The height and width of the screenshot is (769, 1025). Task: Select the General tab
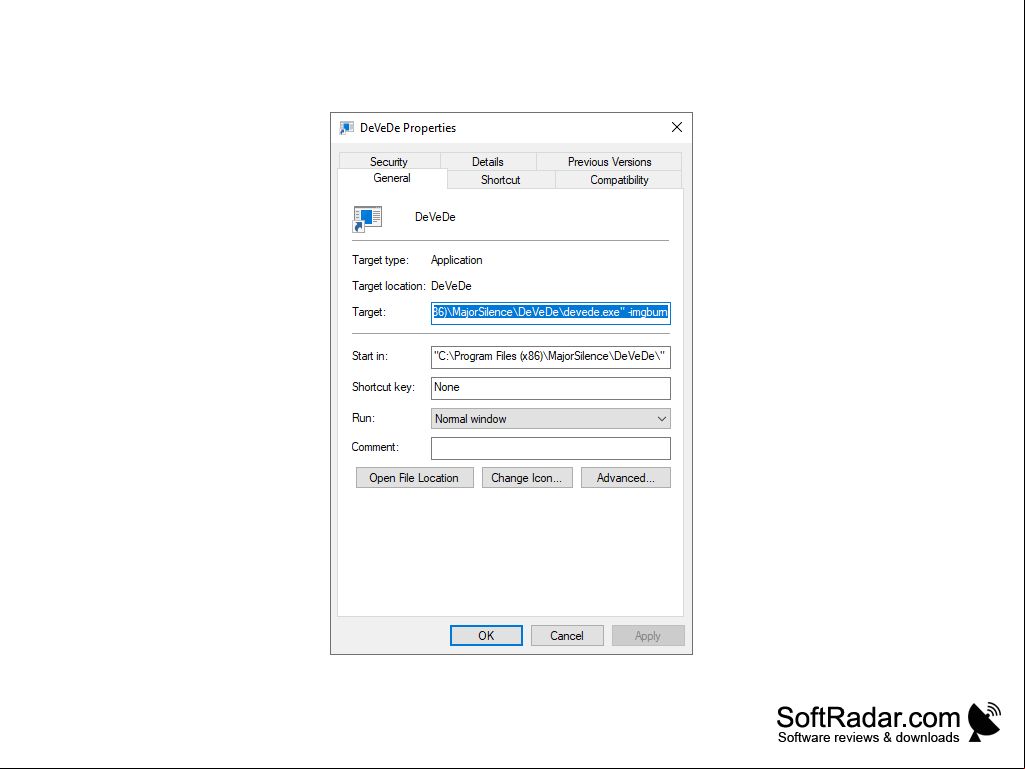[x=392, y=179]
